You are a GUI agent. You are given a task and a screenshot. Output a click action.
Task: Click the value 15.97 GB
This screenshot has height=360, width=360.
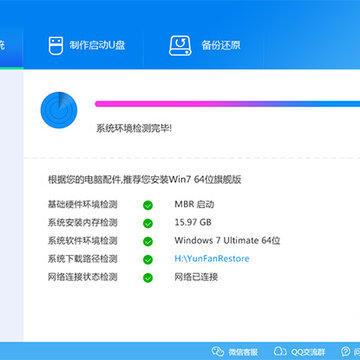pyautogui.click(x=193, y=222)
